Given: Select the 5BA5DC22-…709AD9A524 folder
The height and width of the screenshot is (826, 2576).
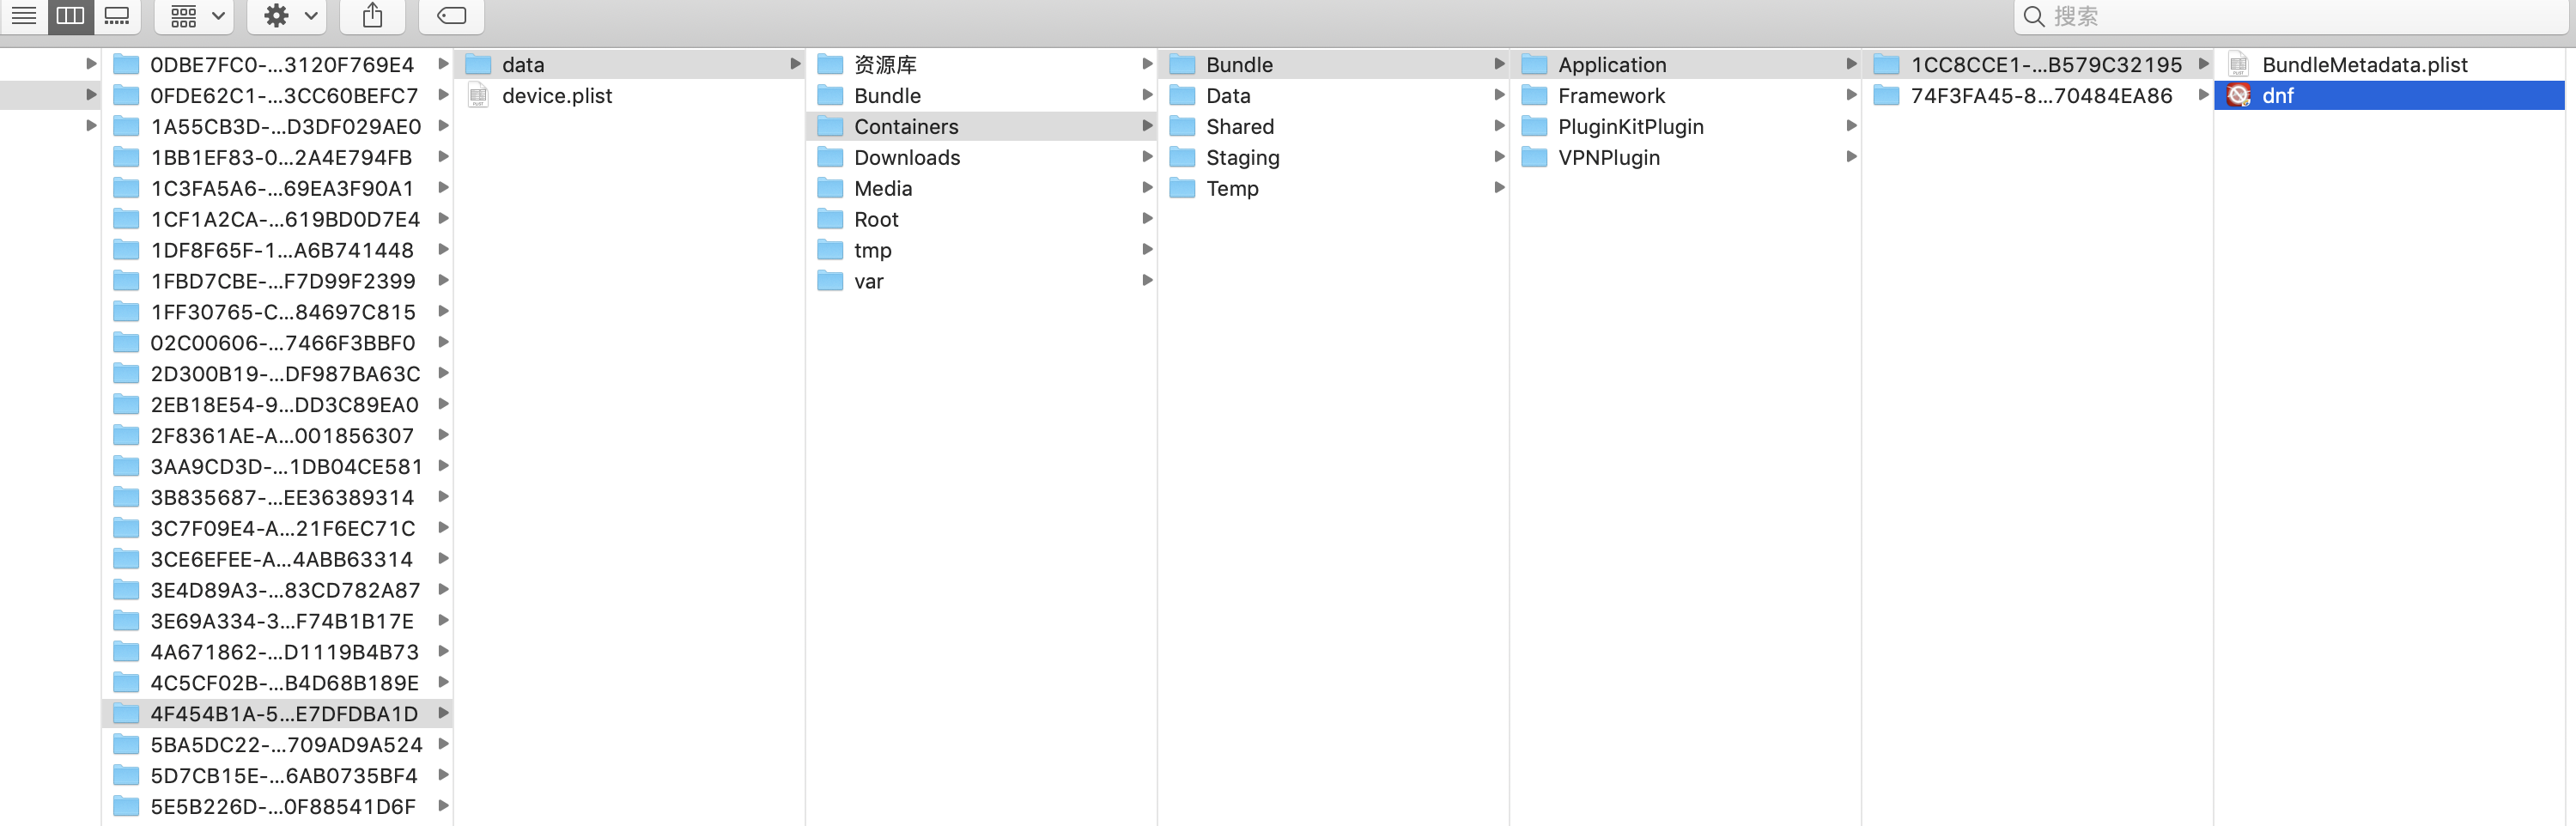Looking at the screenshot, I should pos(286,745).
